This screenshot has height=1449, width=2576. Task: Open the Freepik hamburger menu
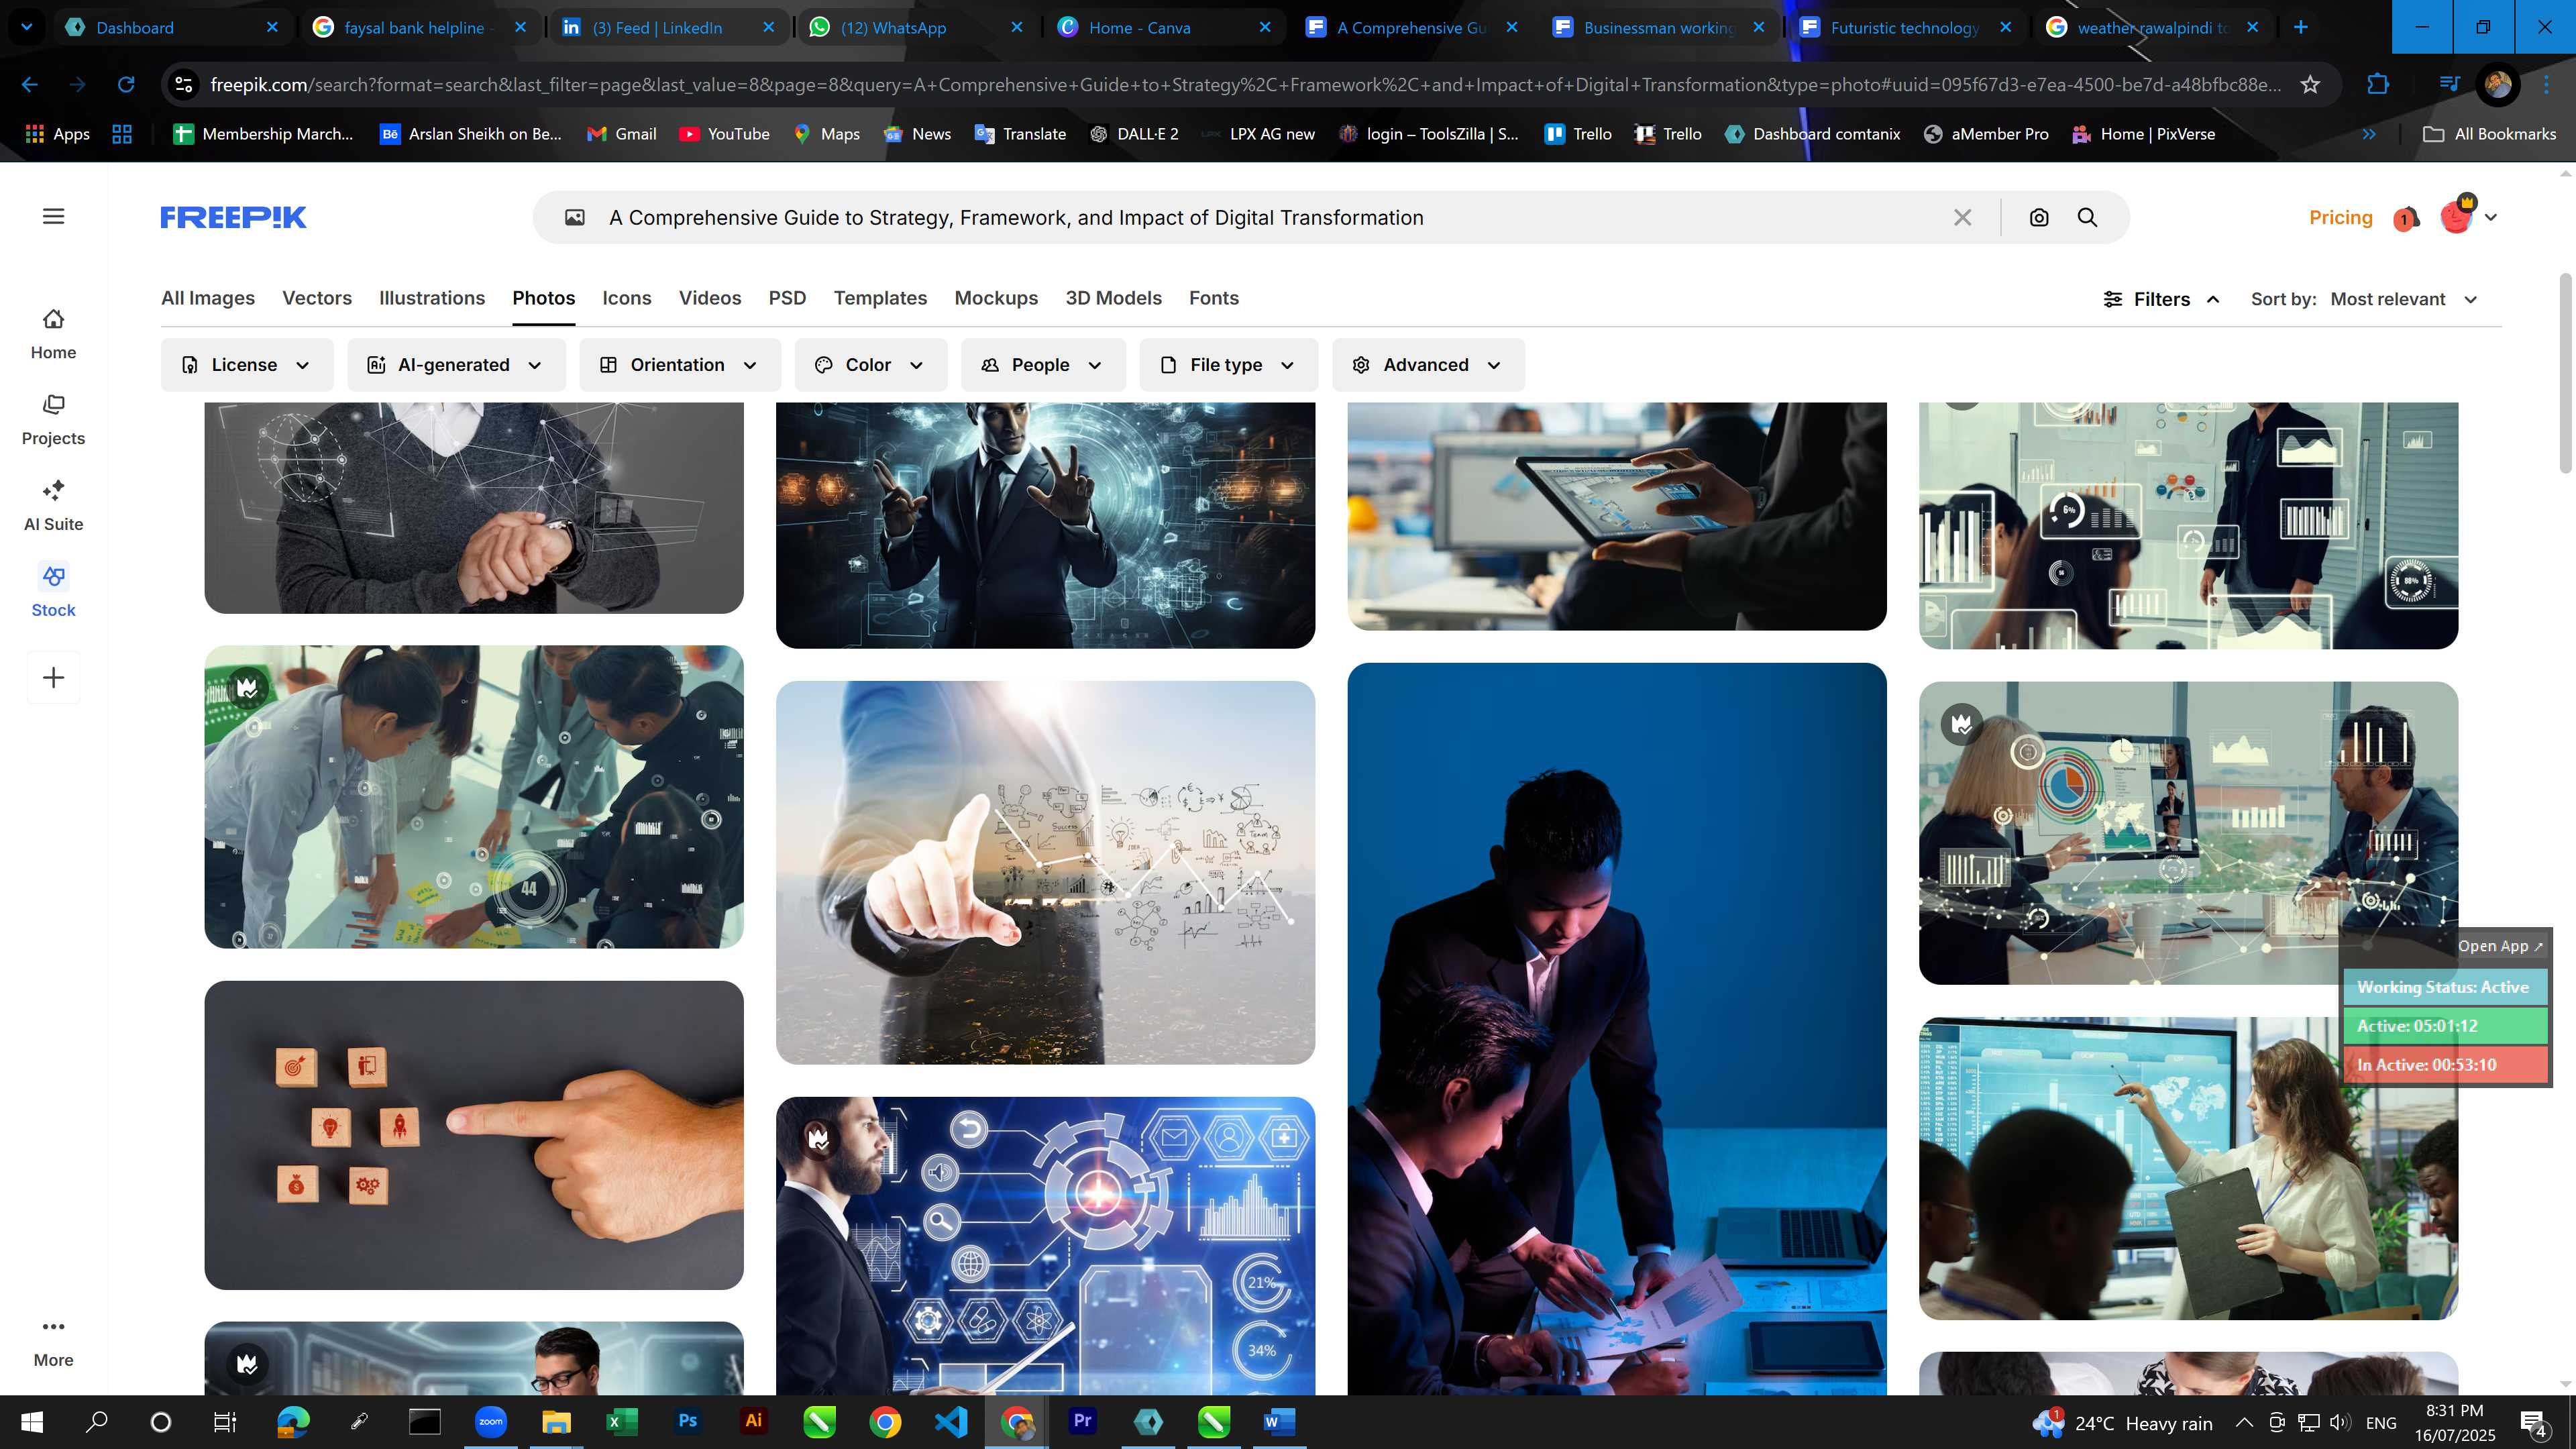(53, 216)
